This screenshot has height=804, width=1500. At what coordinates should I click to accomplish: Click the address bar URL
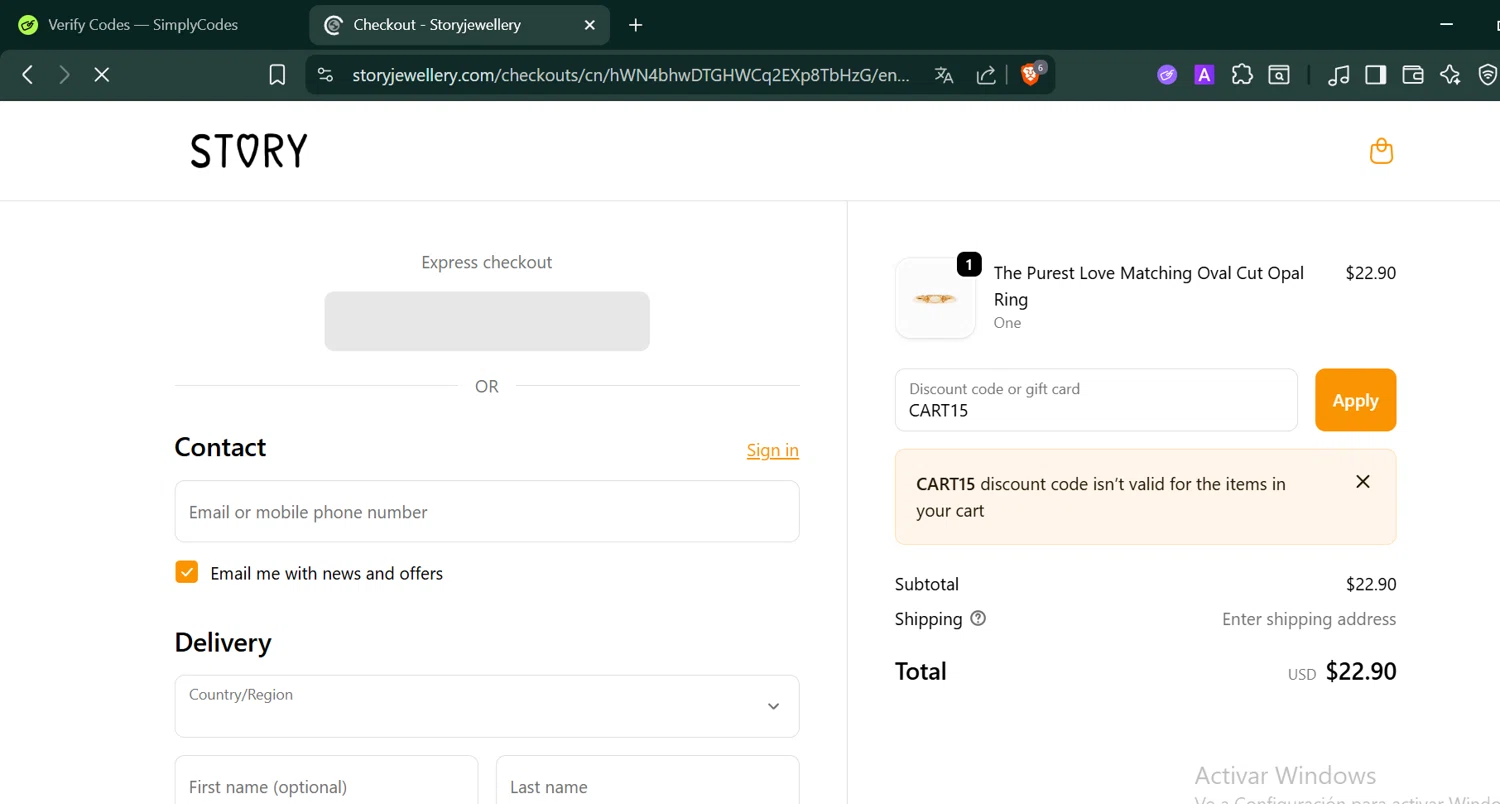click(631, 75)
